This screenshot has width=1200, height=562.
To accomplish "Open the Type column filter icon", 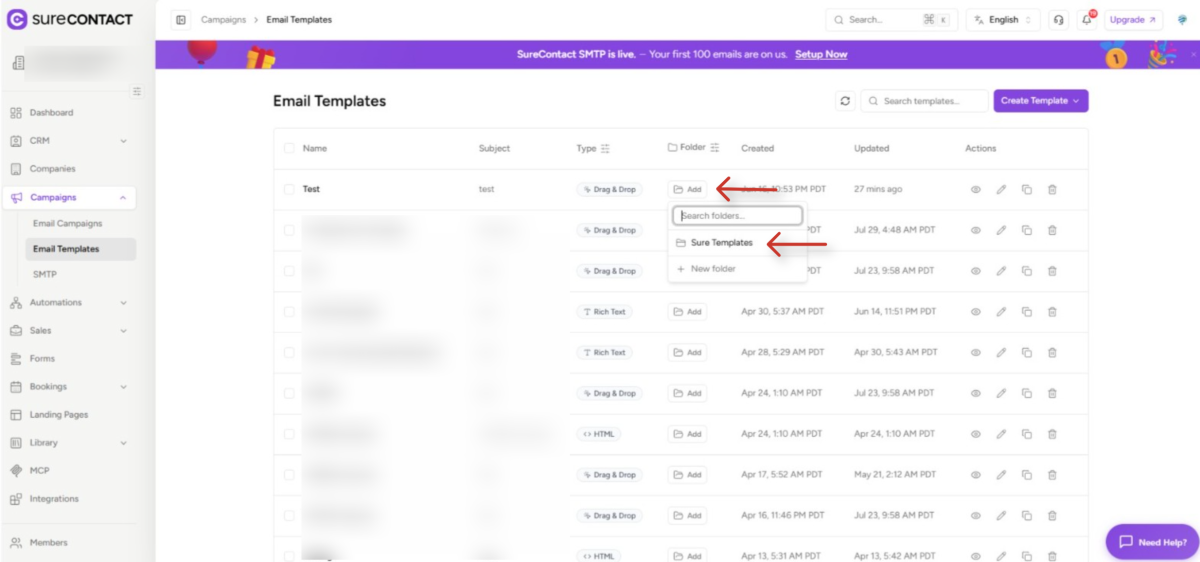I will pos(605,148).
